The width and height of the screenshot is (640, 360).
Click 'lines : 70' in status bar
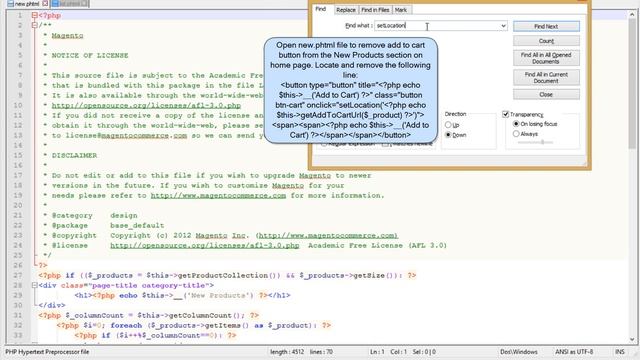[x=322, y=352]
